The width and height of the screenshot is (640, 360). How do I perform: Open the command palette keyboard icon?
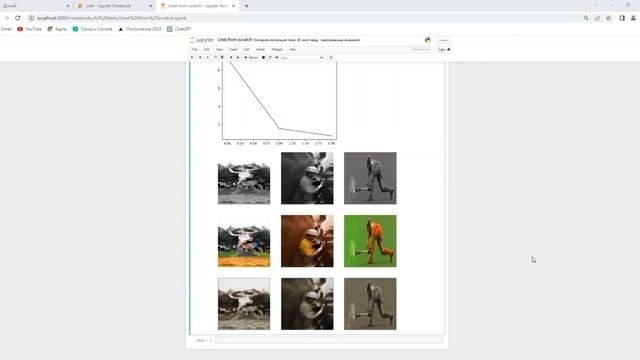tap(331, 58)
